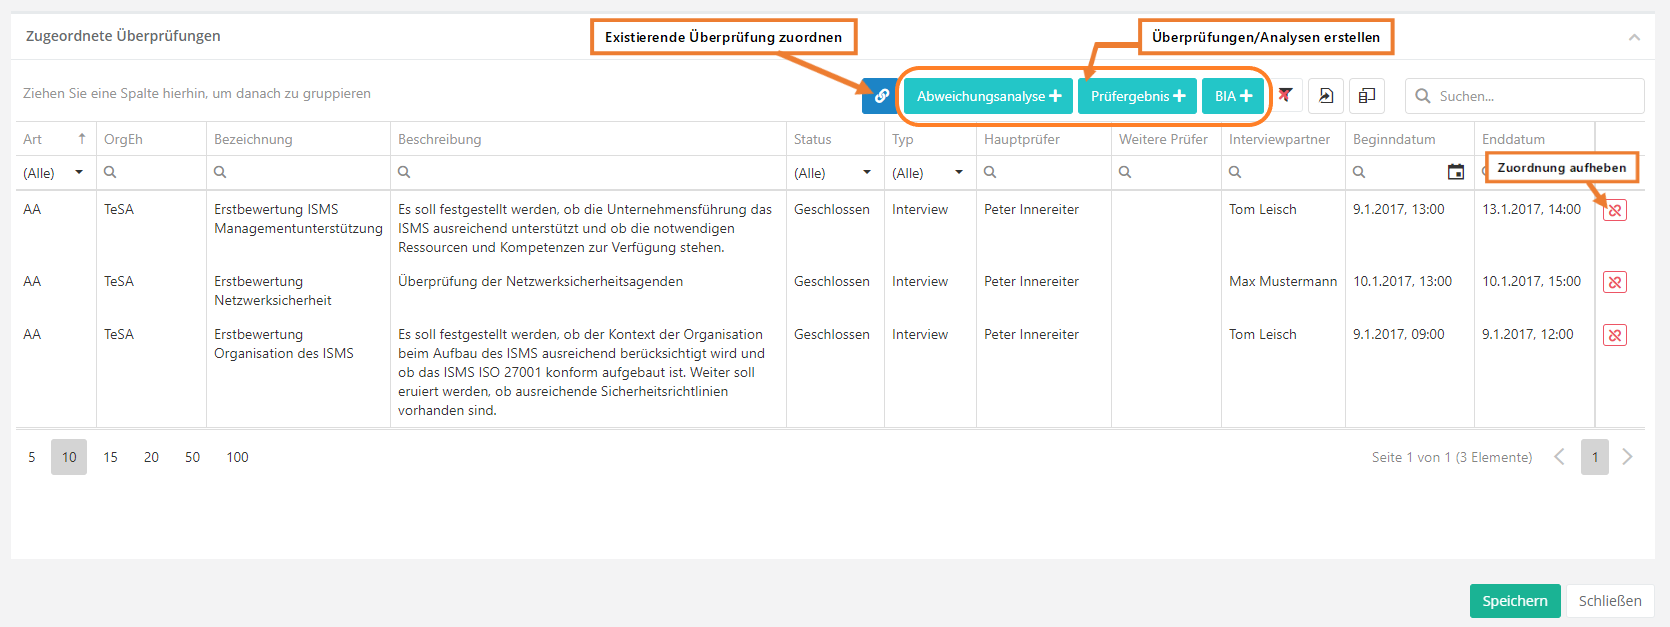Viewport: 1670px width, 627px height.
Task: Open the column chooser icon
Action: (1367, 96)
